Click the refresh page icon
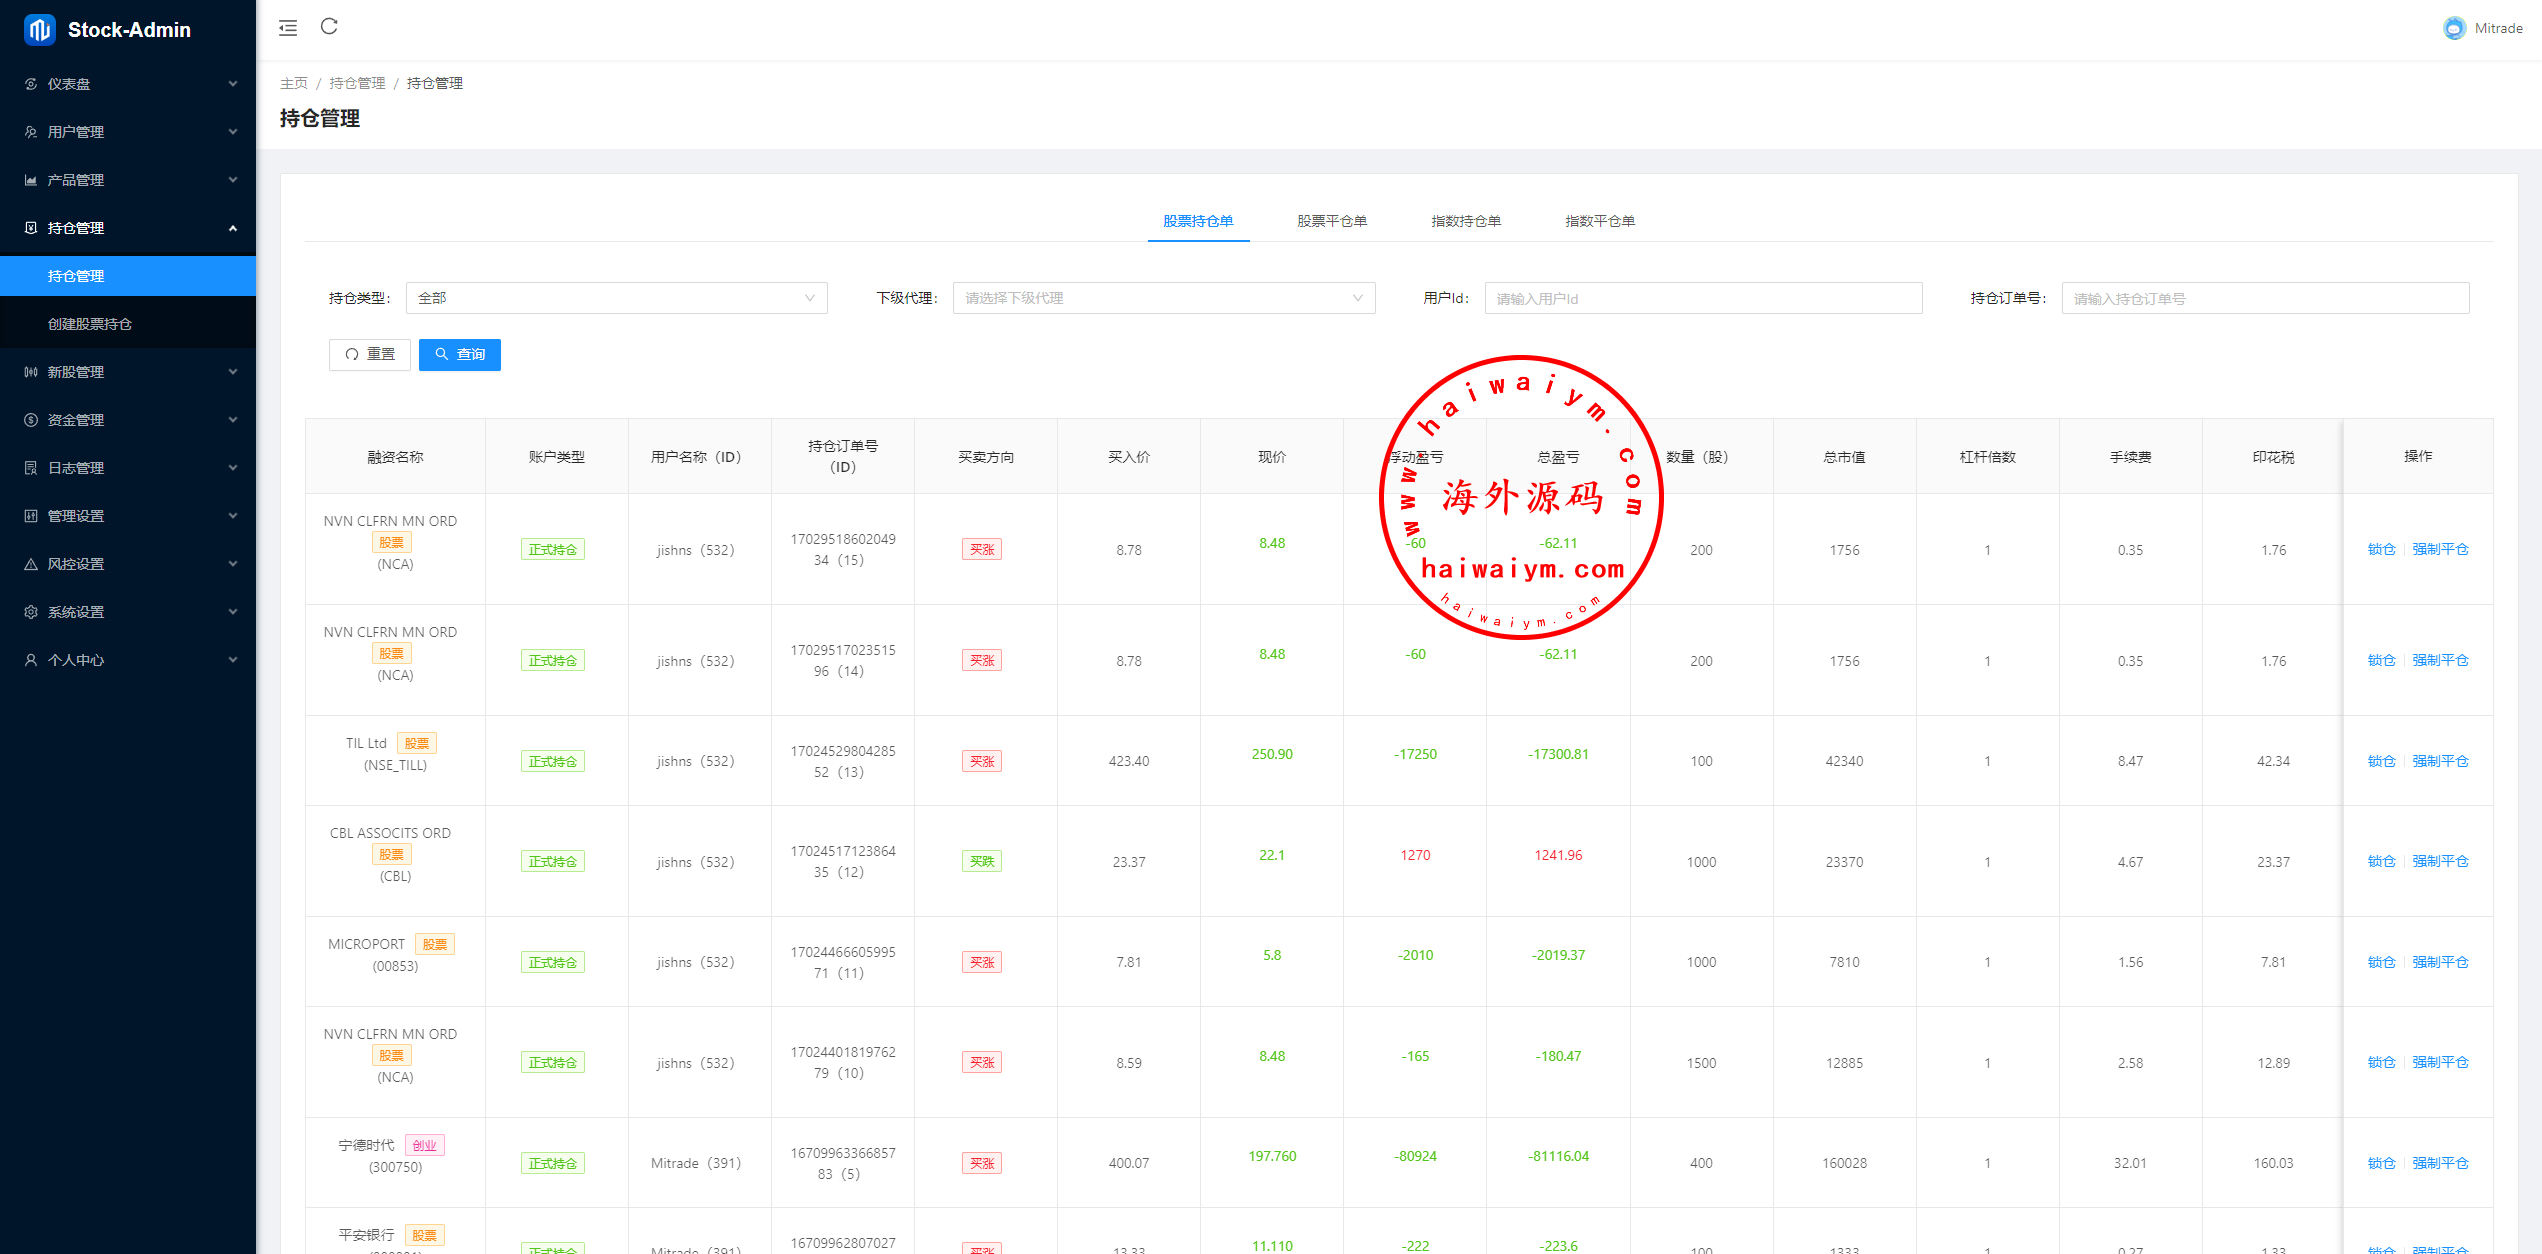 (329, 27)
